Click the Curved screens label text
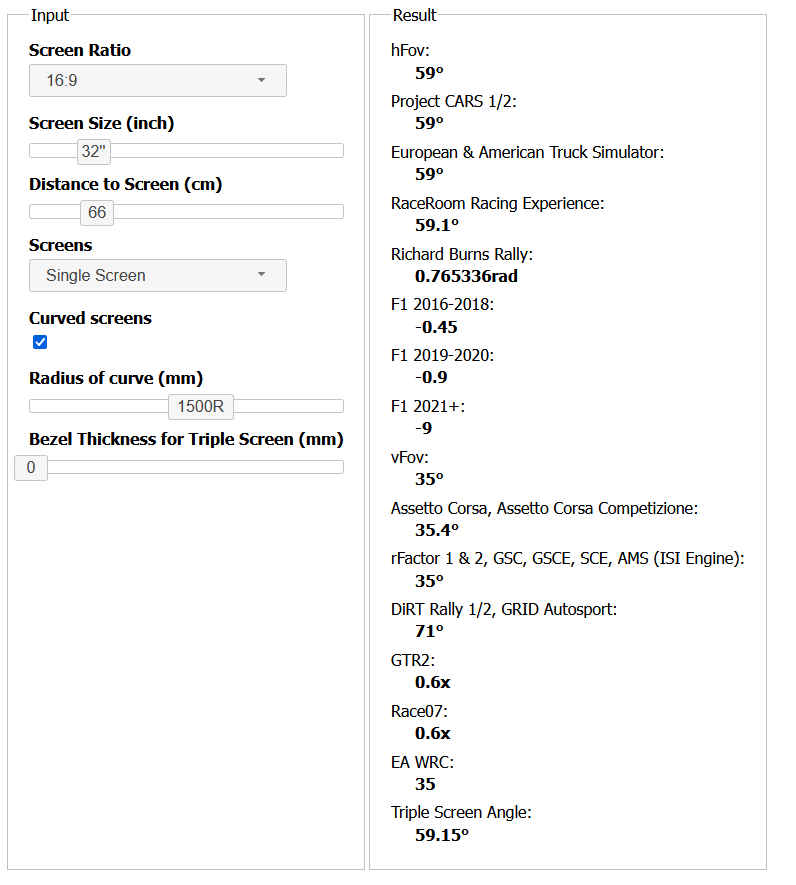 point(90,318)
